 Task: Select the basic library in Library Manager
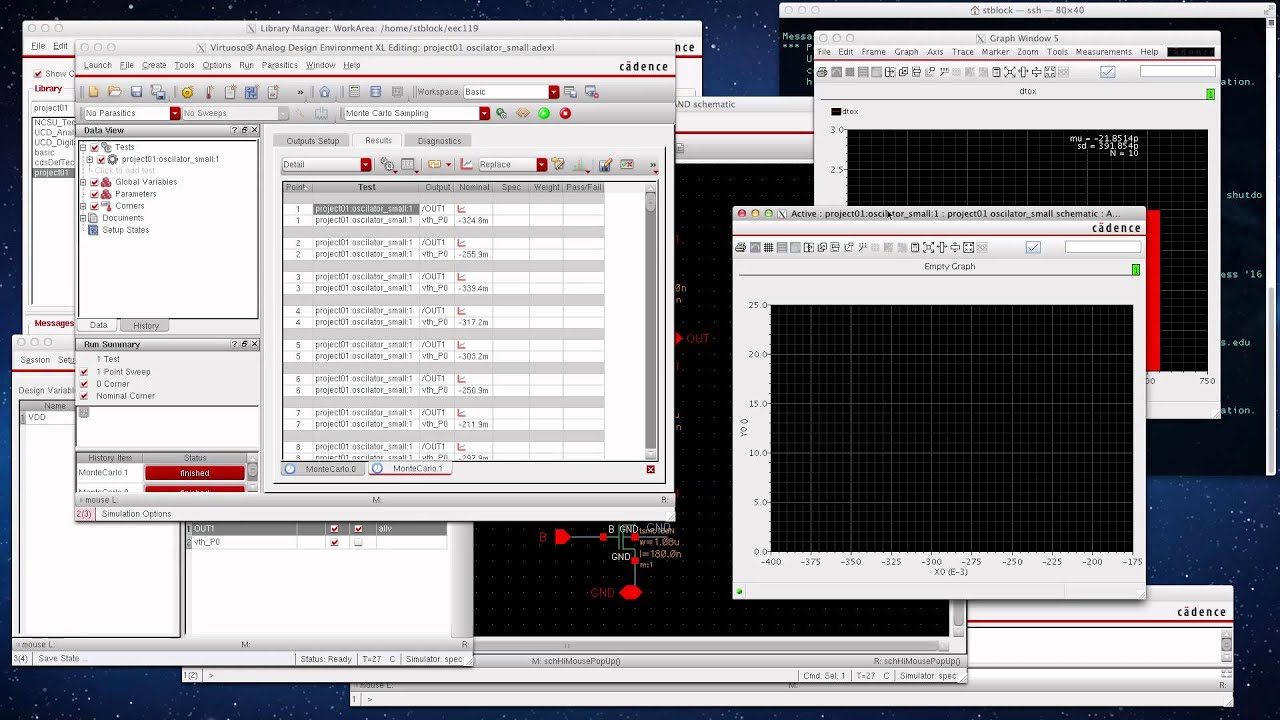[x=45, y=153]
